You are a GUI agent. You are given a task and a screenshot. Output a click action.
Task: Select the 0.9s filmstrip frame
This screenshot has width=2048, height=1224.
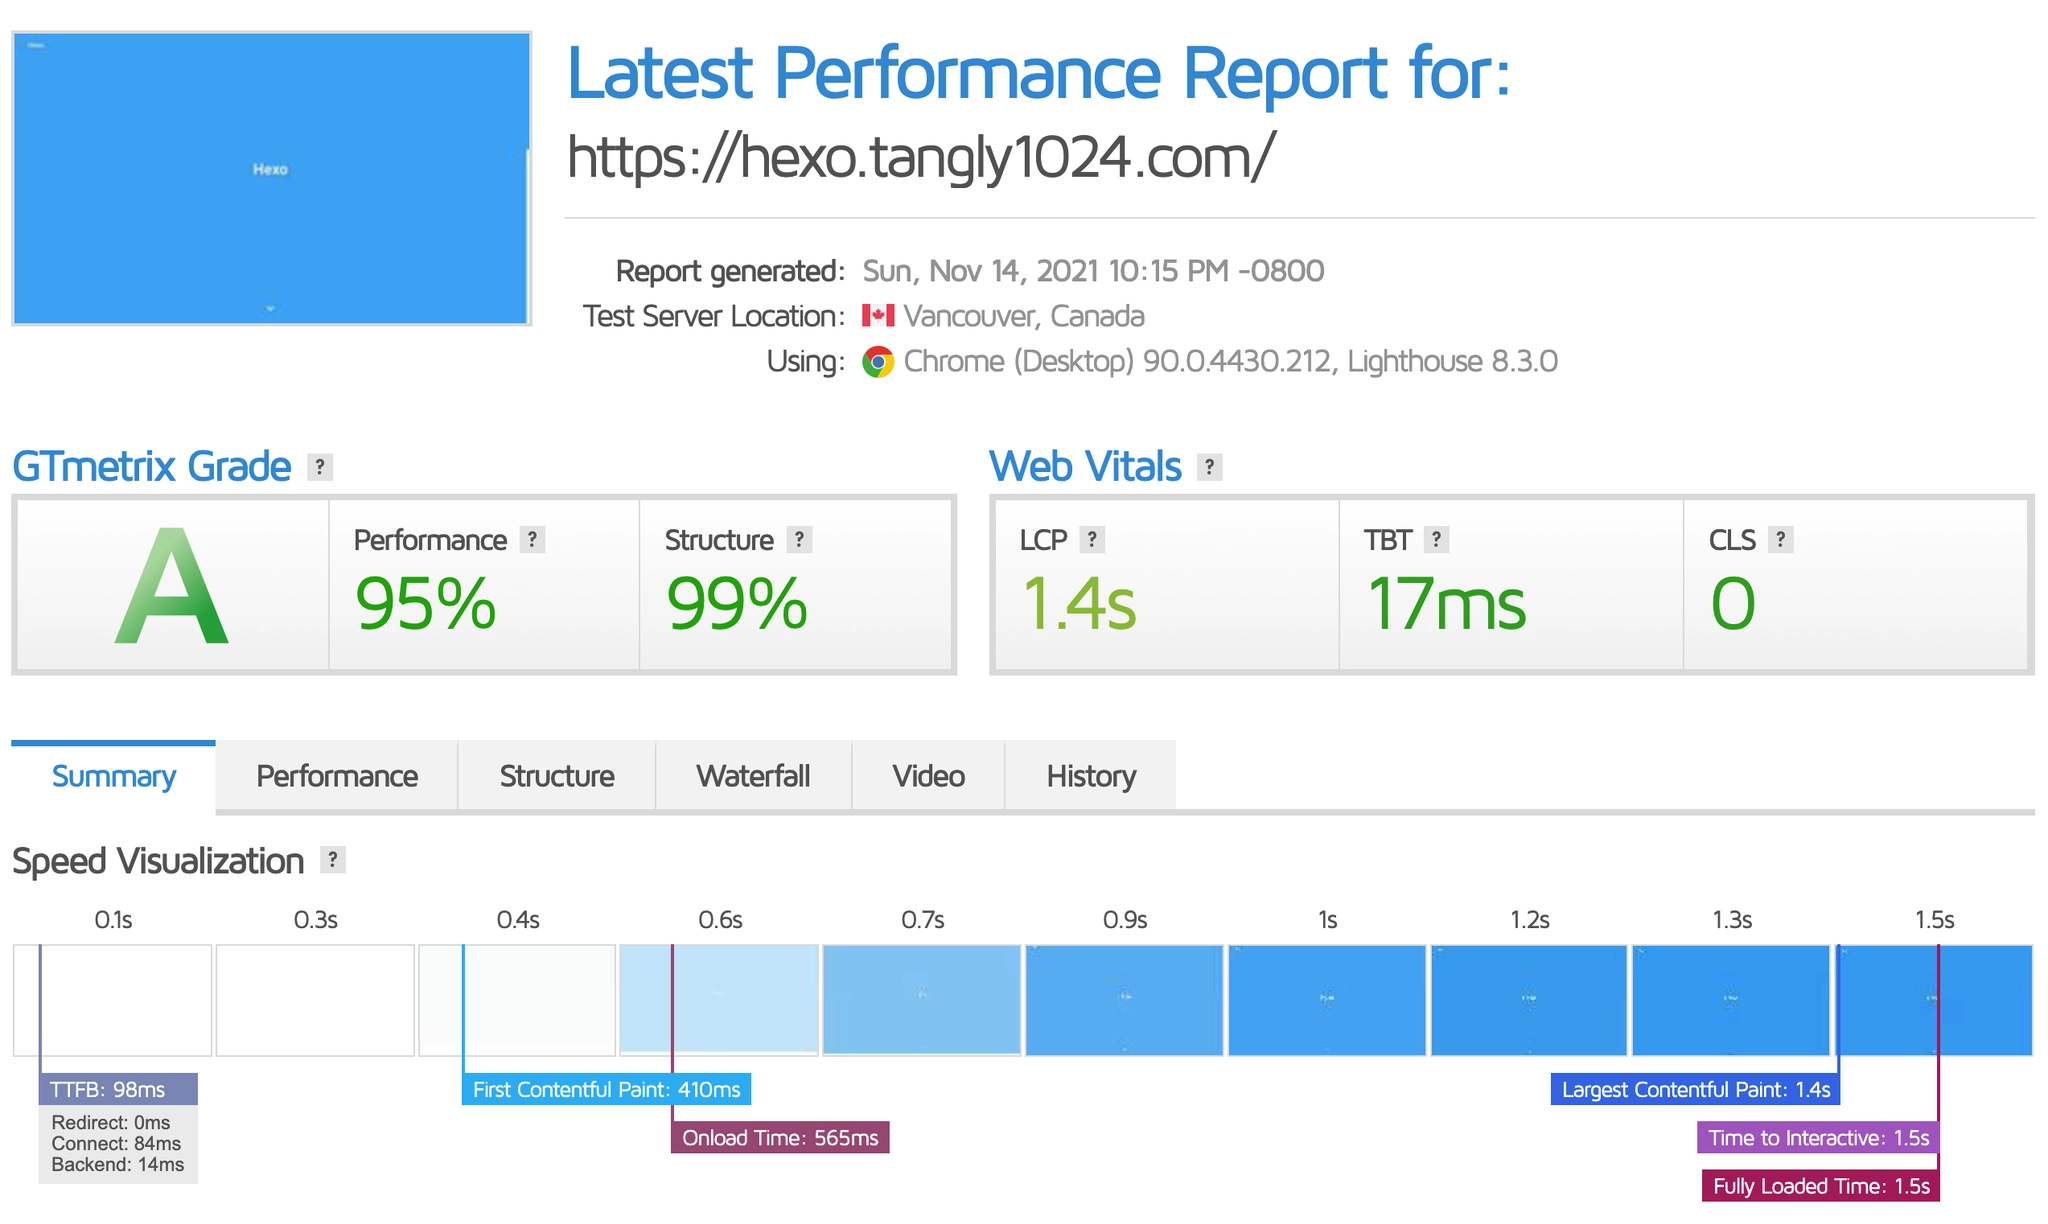(x=1124, y=1000)
